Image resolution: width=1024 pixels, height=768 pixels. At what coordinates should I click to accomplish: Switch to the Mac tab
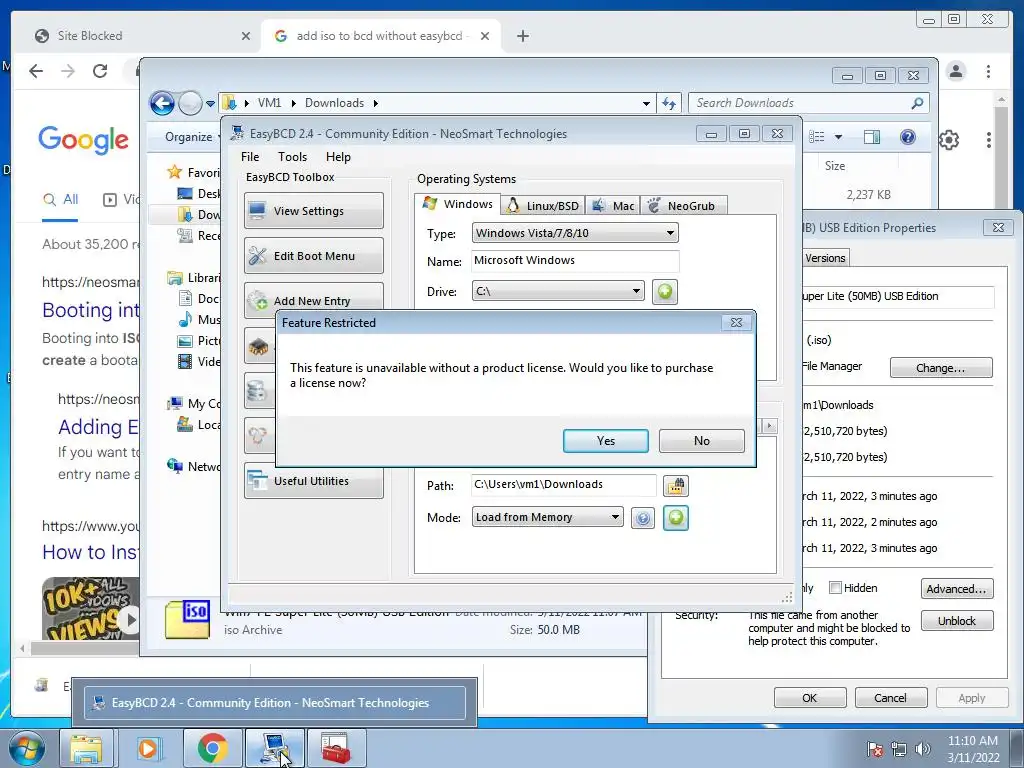[613, 206]
